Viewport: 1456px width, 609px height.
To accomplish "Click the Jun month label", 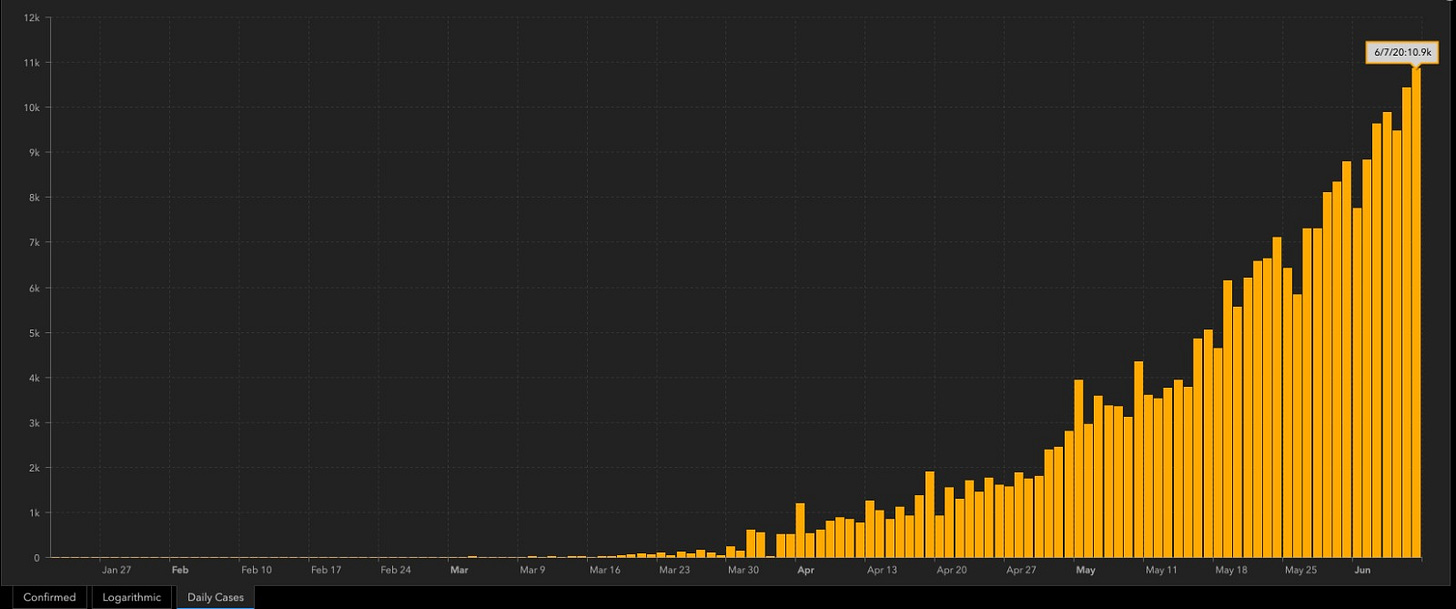I will [x=1363, y=570].
